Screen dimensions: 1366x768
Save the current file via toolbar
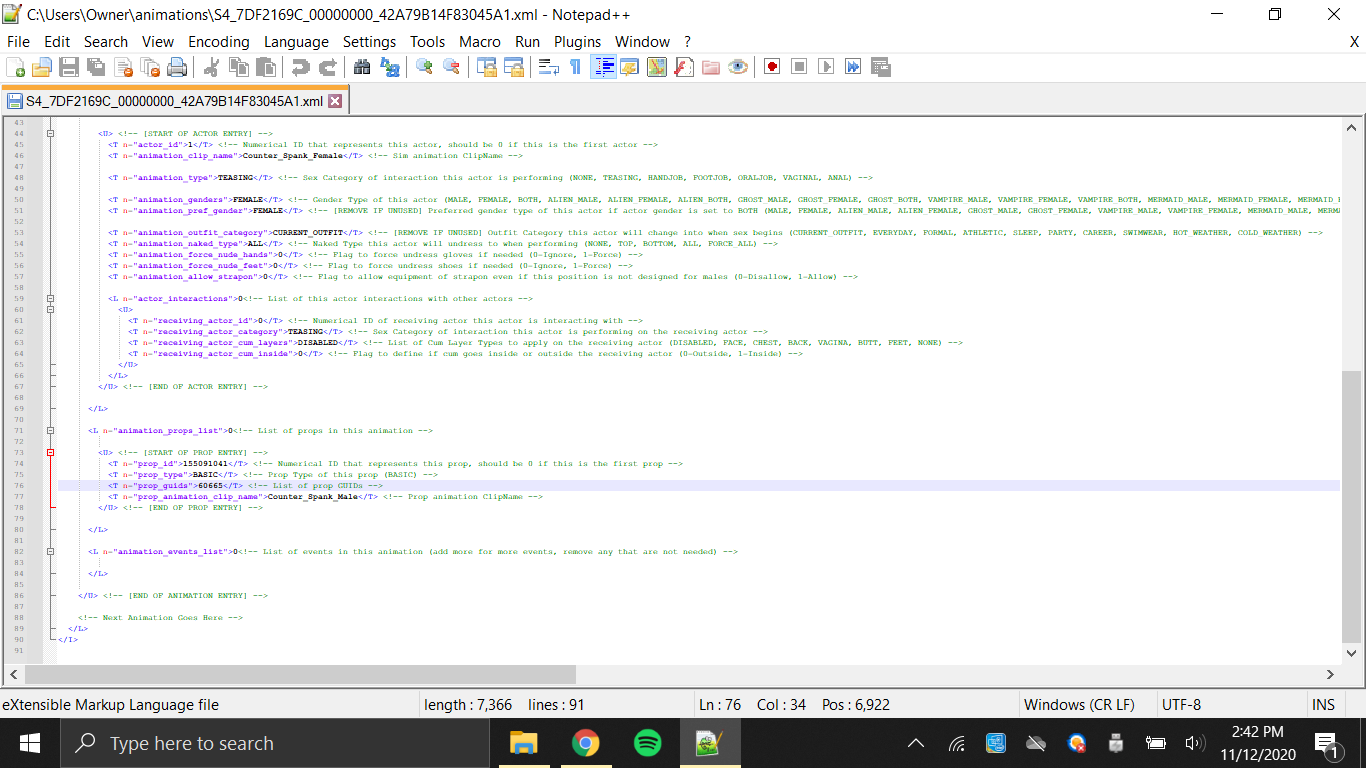(x=69, y=67)
